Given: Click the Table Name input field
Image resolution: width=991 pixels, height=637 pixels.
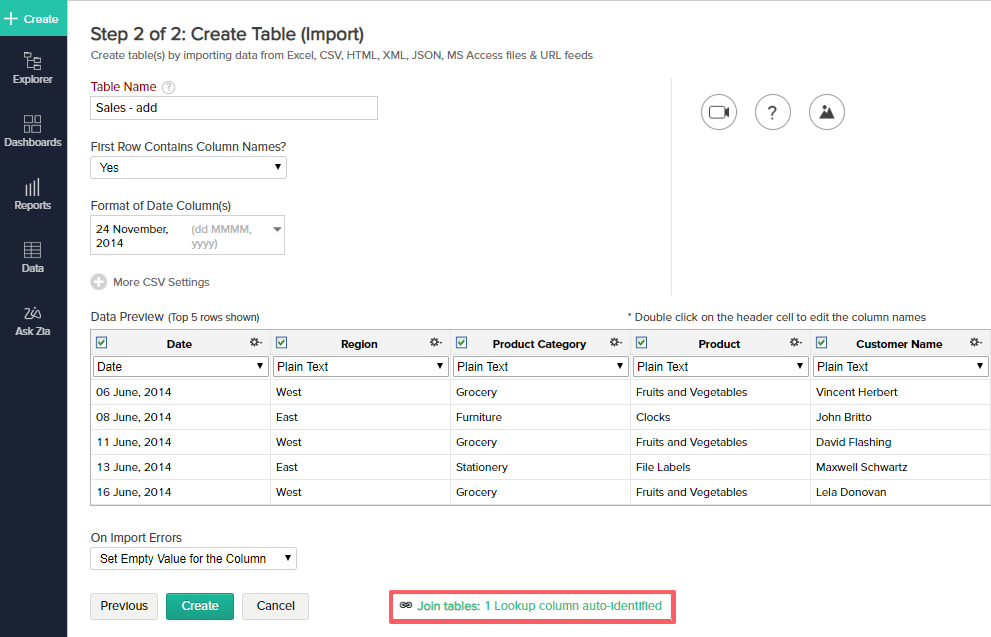Looking at the screenshot, I should [x=234, y=108].
